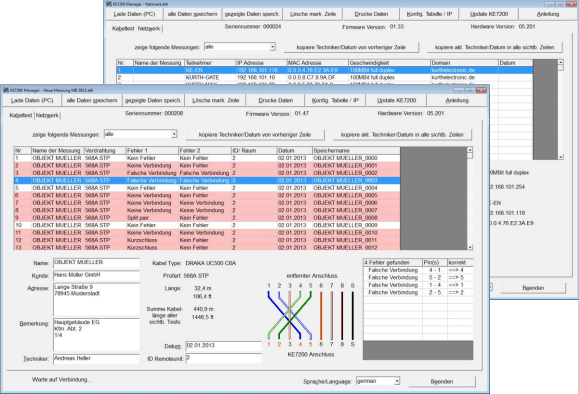
Task: Select measurement row 10 OBJEKT MUELLER_0009
Action: (x=207, y=225)
